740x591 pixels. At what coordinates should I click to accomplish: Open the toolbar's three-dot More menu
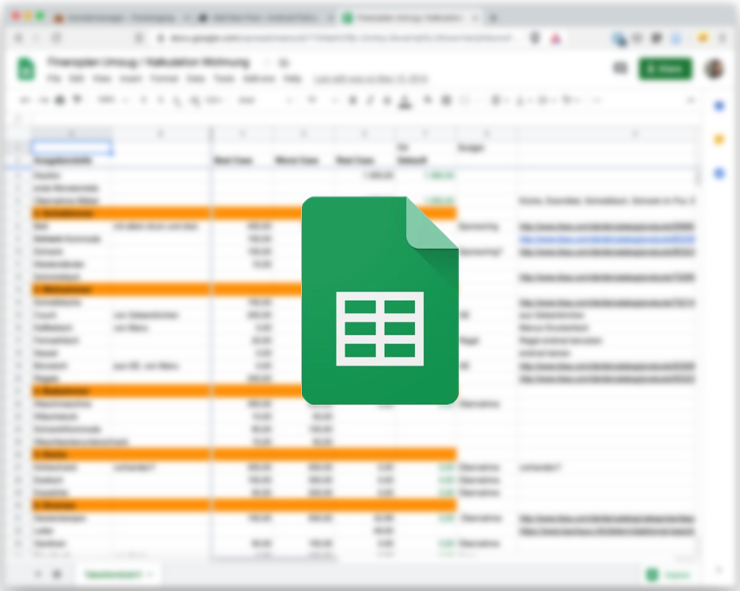pos(597,100)
